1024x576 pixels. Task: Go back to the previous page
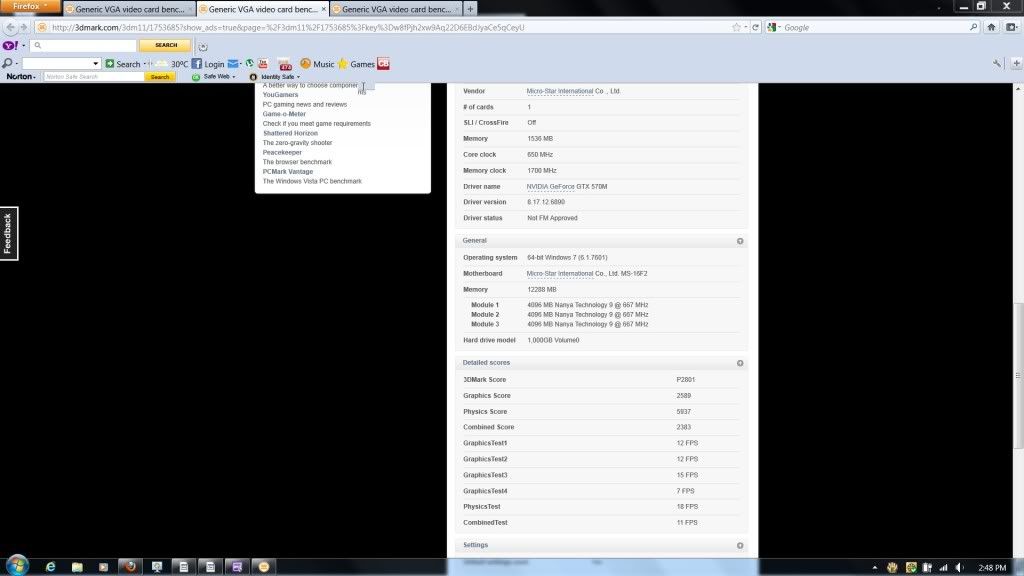[10, 27]
